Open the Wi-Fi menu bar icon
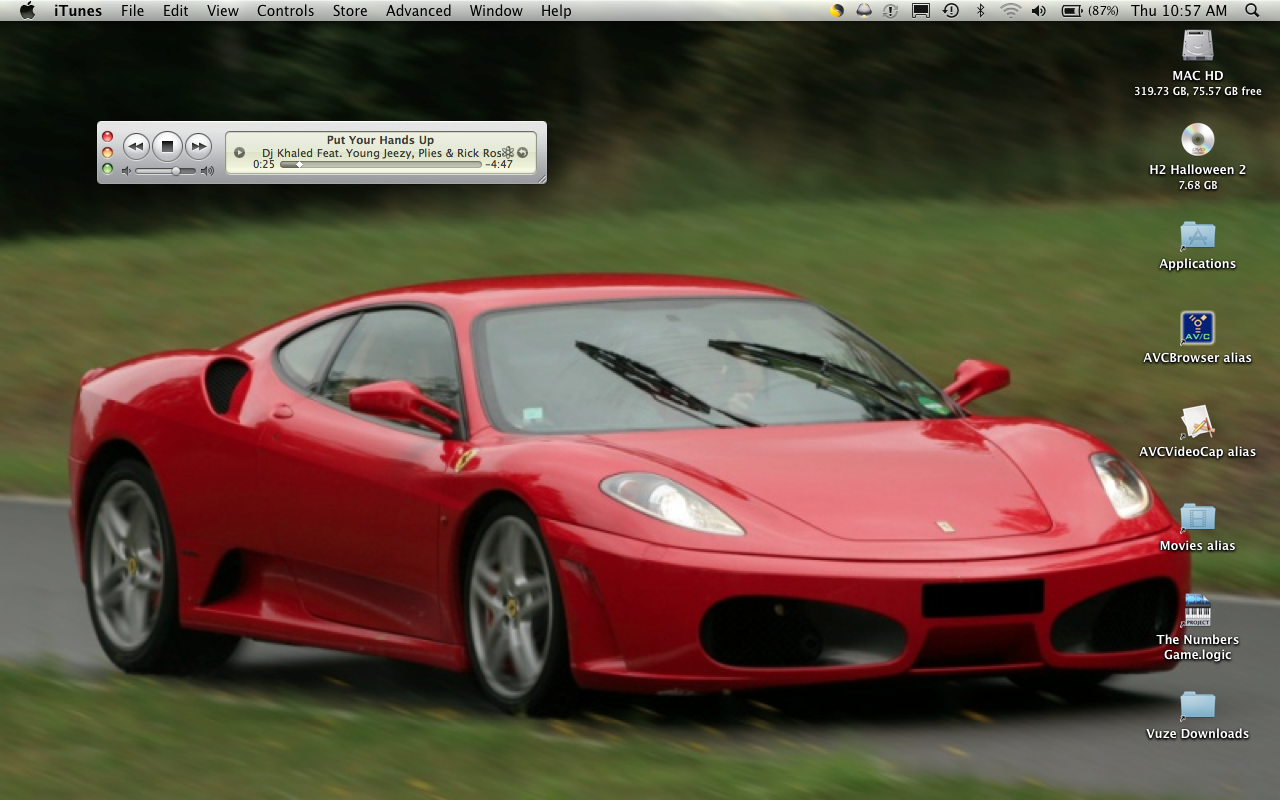 tap(1010, 10)
